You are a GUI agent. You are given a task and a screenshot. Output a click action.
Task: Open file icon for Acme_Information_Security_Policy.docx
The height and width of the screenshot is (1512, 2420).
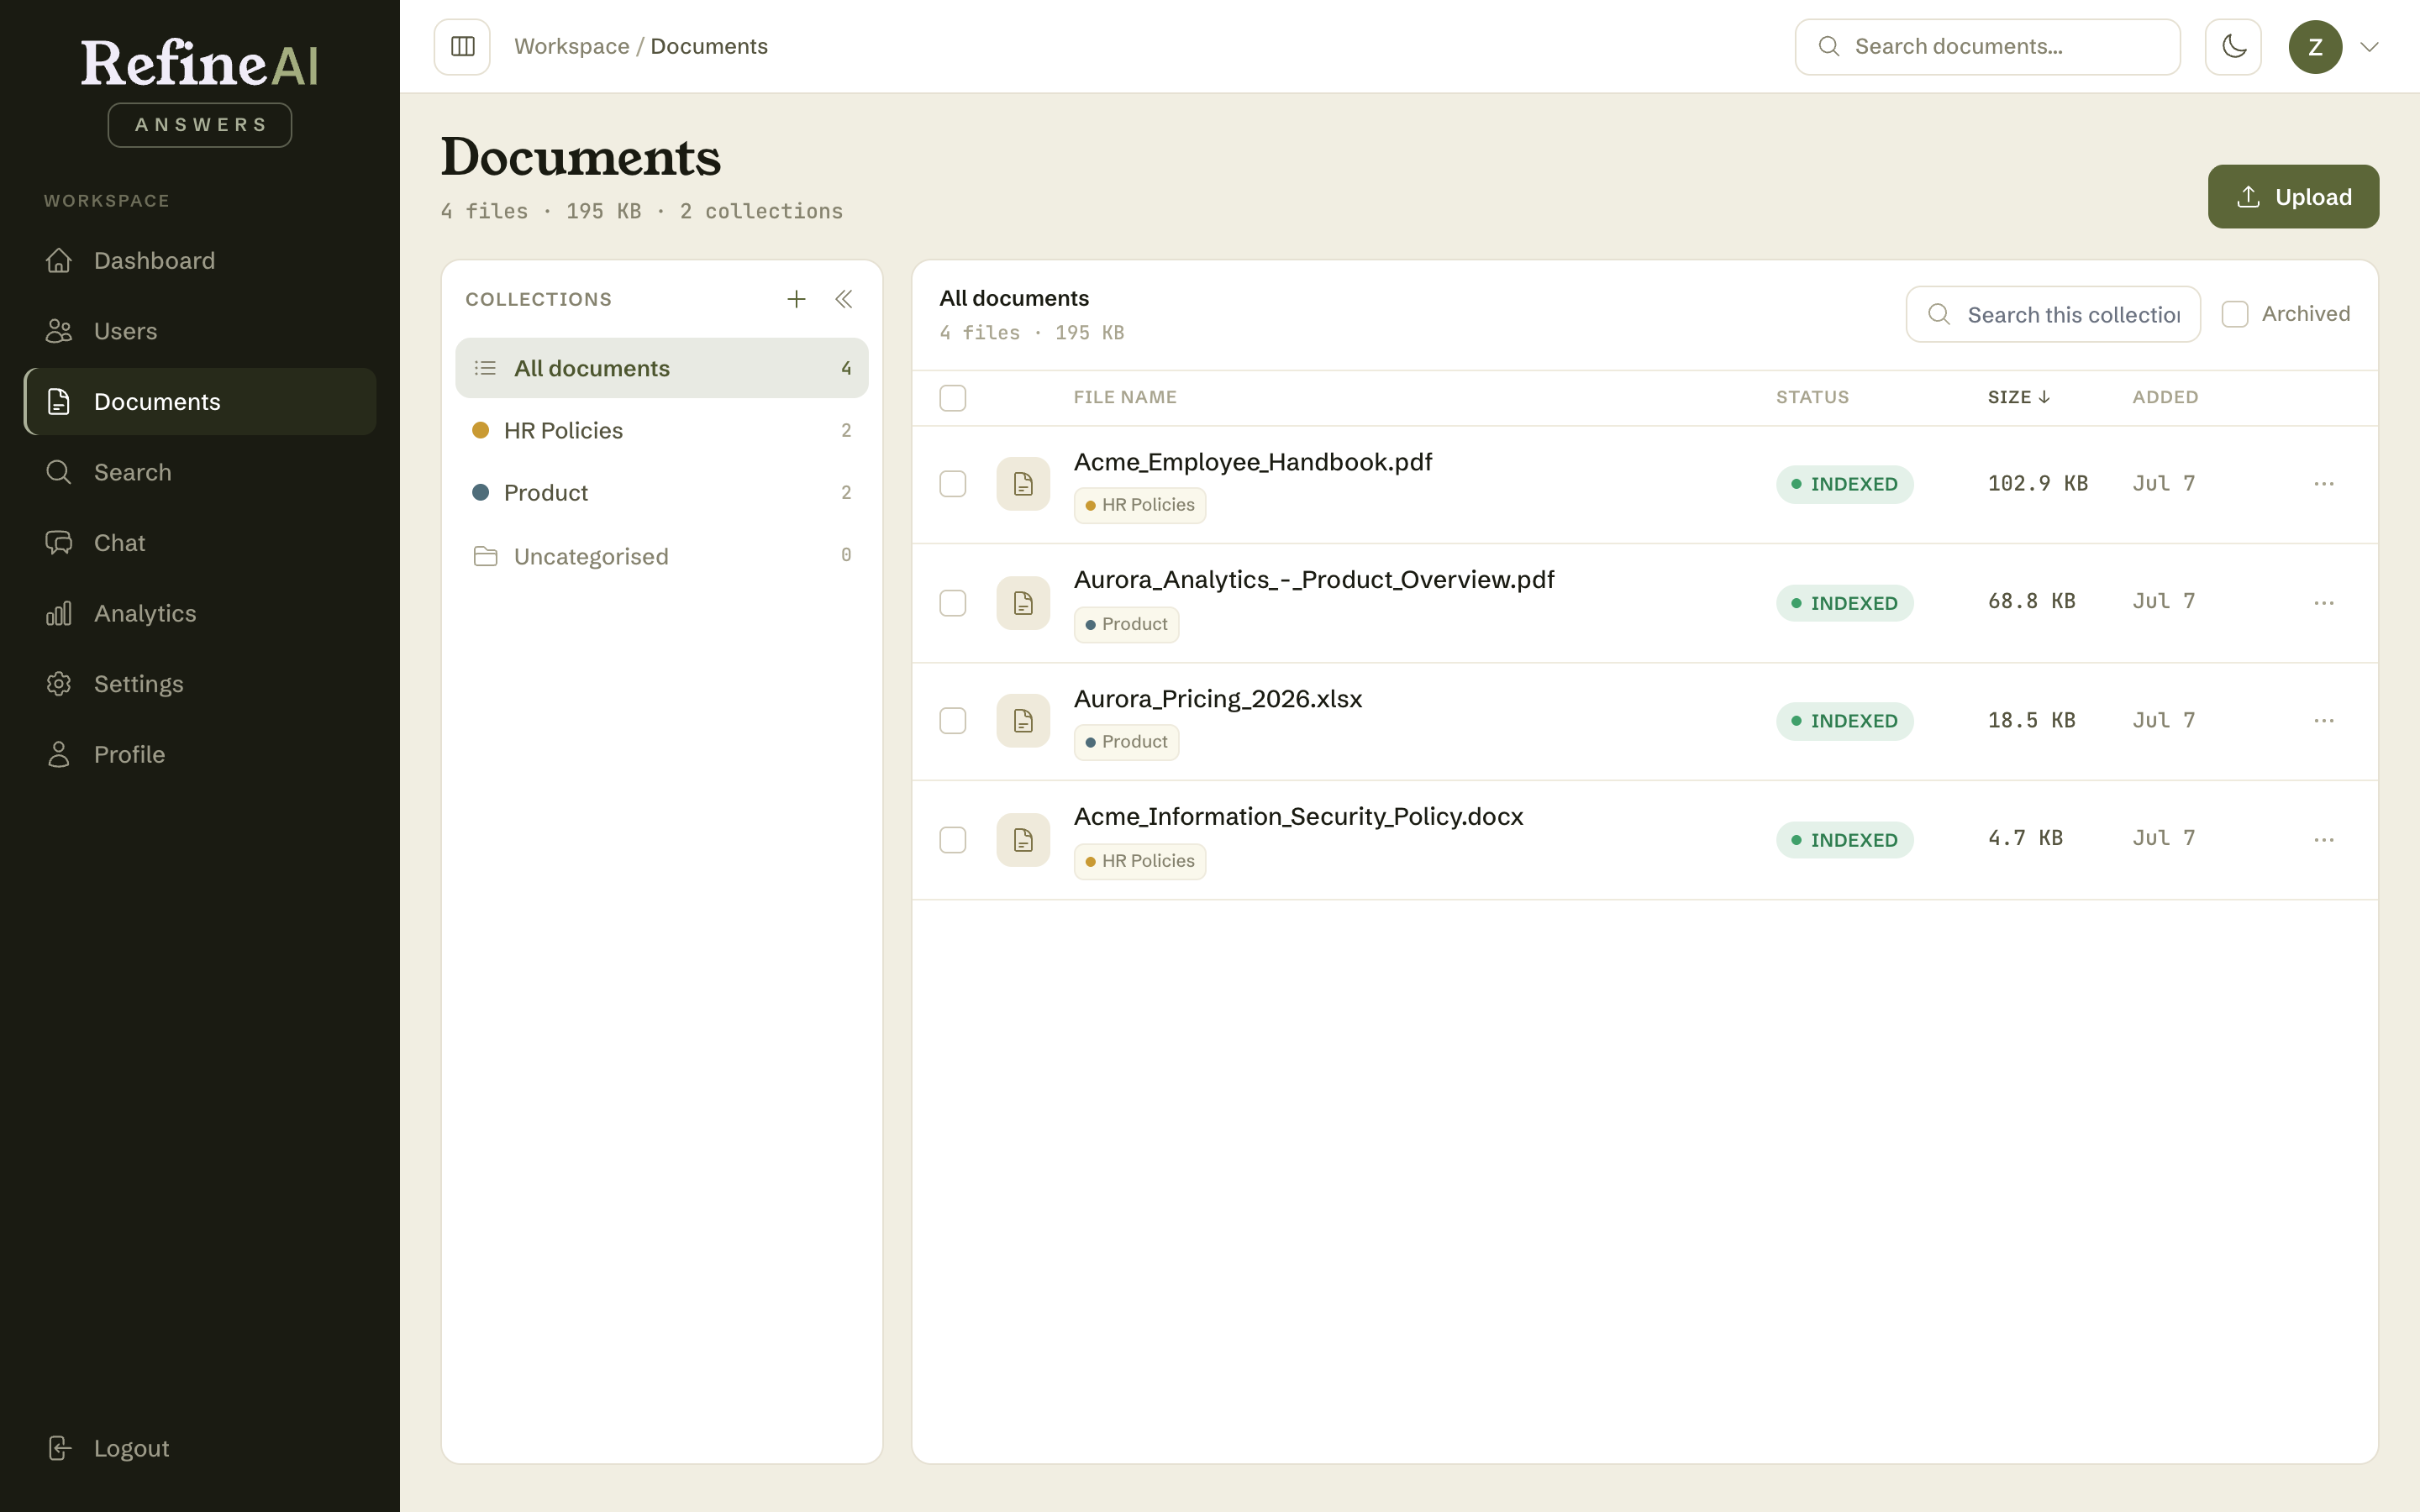pyautogui.click(x=1023, y=840)
